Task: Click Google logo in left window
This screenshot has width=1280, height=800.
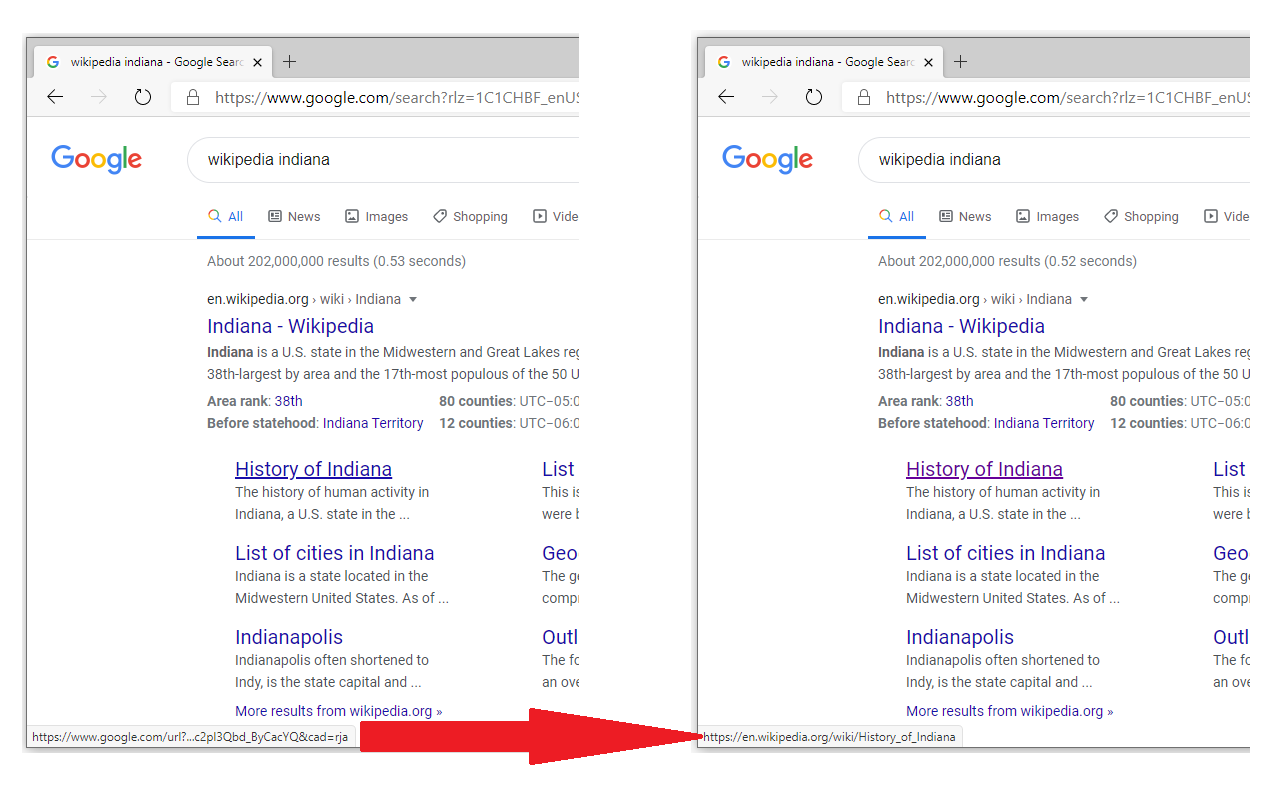Action: [97, 160]
